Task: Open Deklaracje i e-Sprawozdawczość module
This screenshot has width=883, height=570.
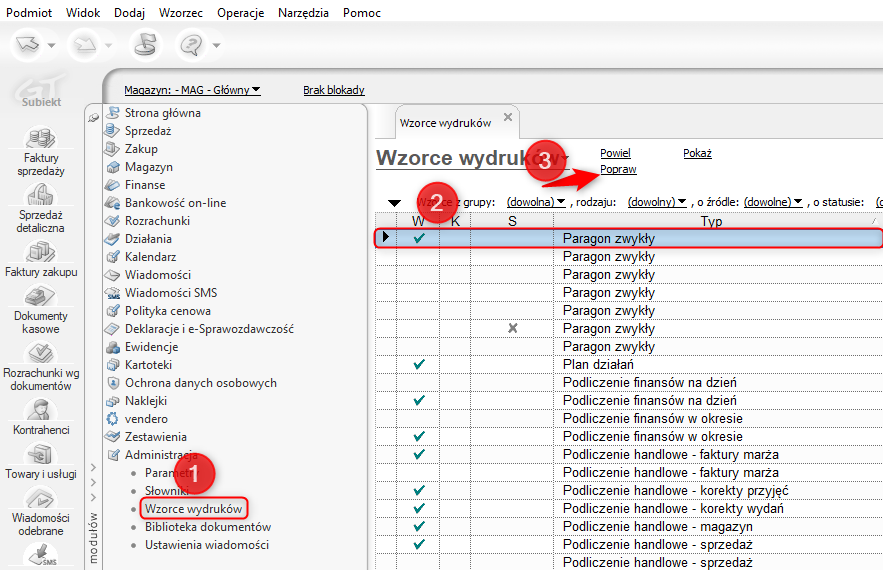Action: 209,329
